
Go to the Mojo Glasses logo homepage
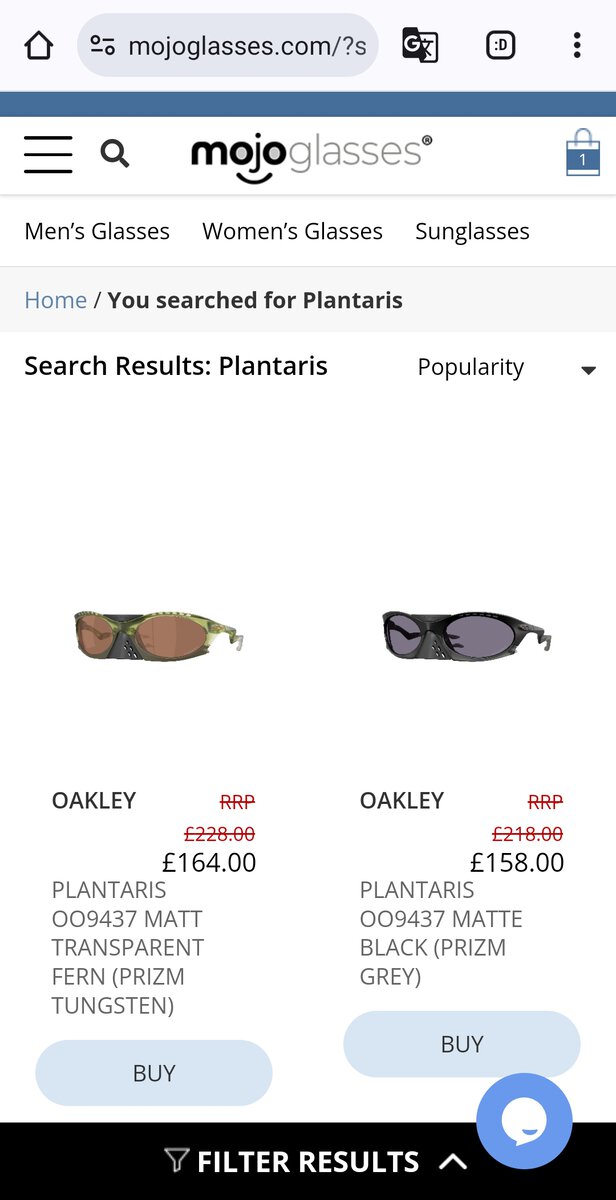[x=311, y=156]
